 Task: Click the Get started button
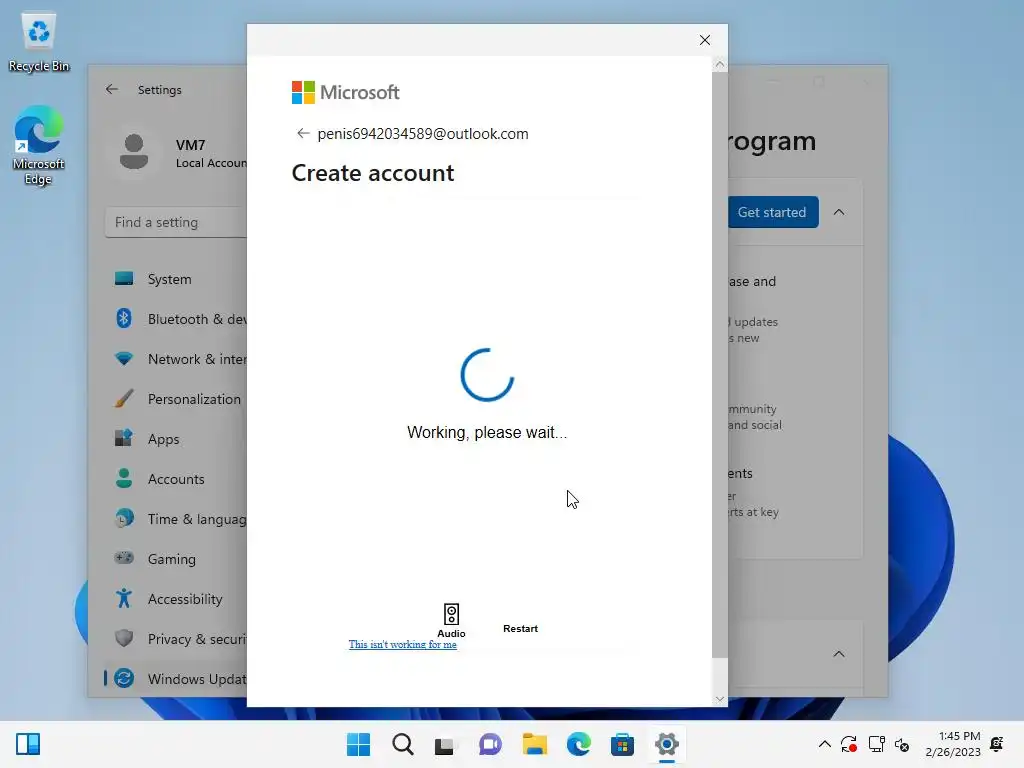pyautogui.click(x=773, y=212)
